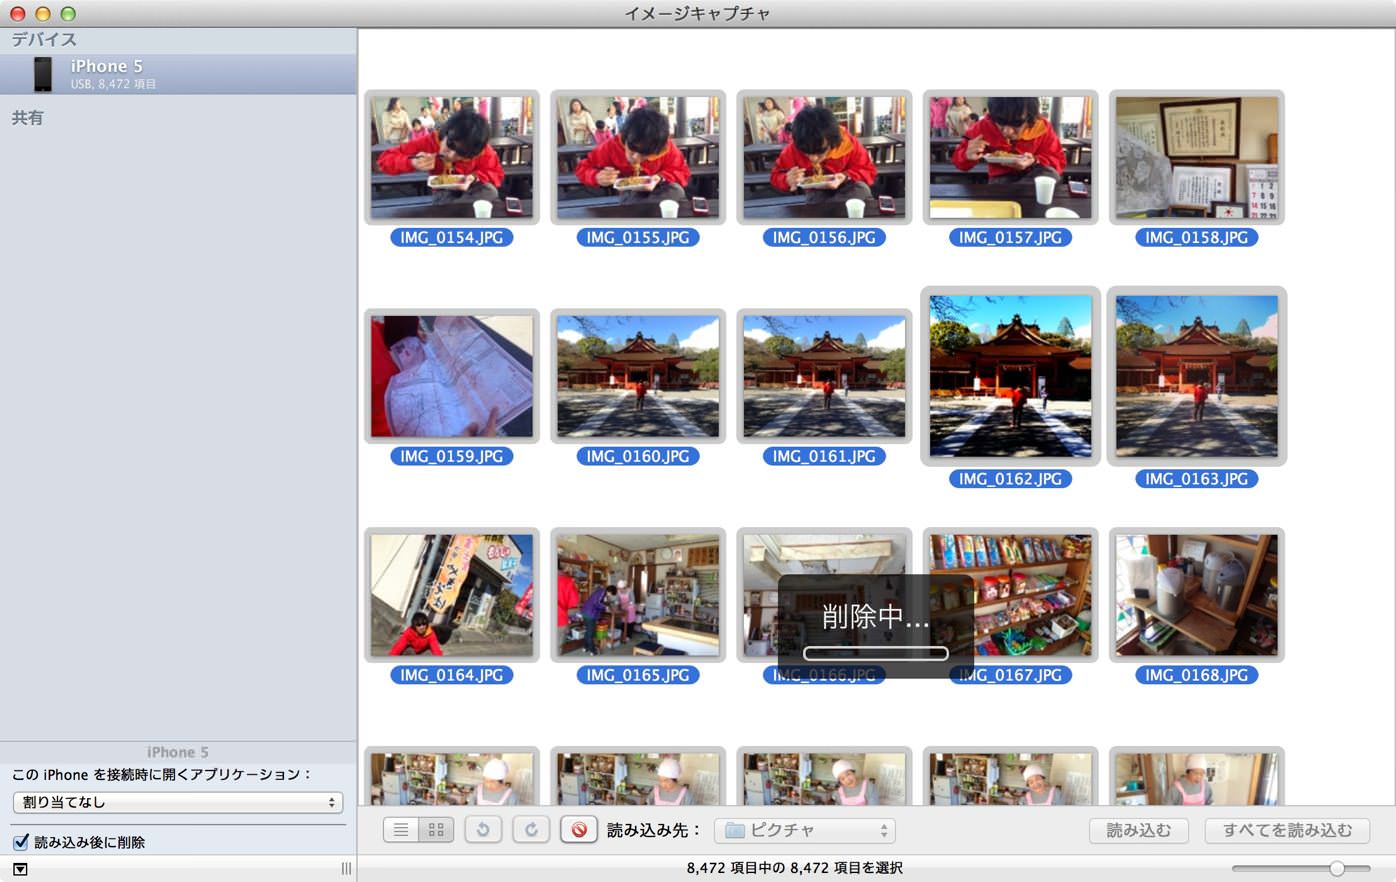Select thumbnail IMG_0168.JPG

(1196, 595)
